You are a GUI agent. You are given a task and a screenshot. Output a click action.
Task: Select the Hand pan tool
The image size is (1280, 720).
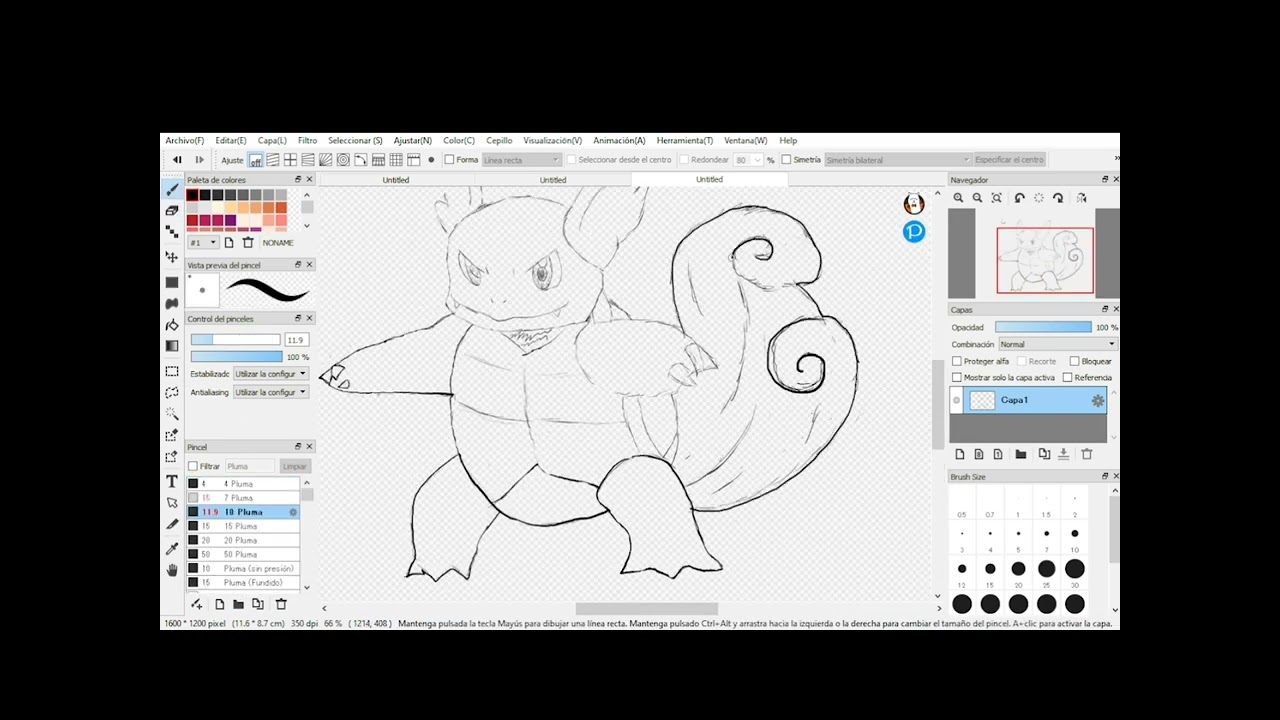click(172, 570)
